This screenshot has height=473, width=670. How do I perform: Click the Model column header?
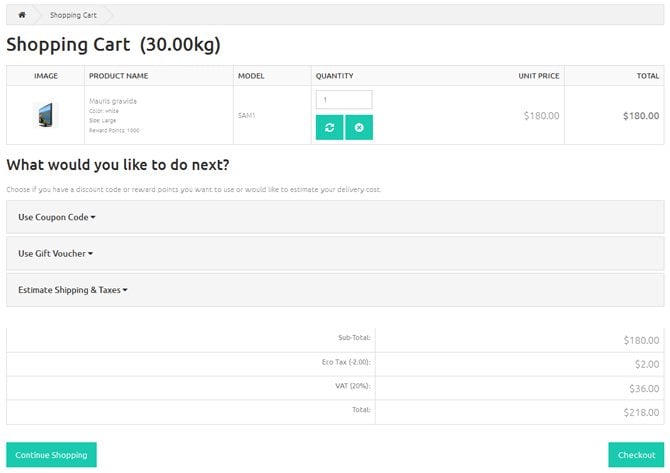coord(250,76)
